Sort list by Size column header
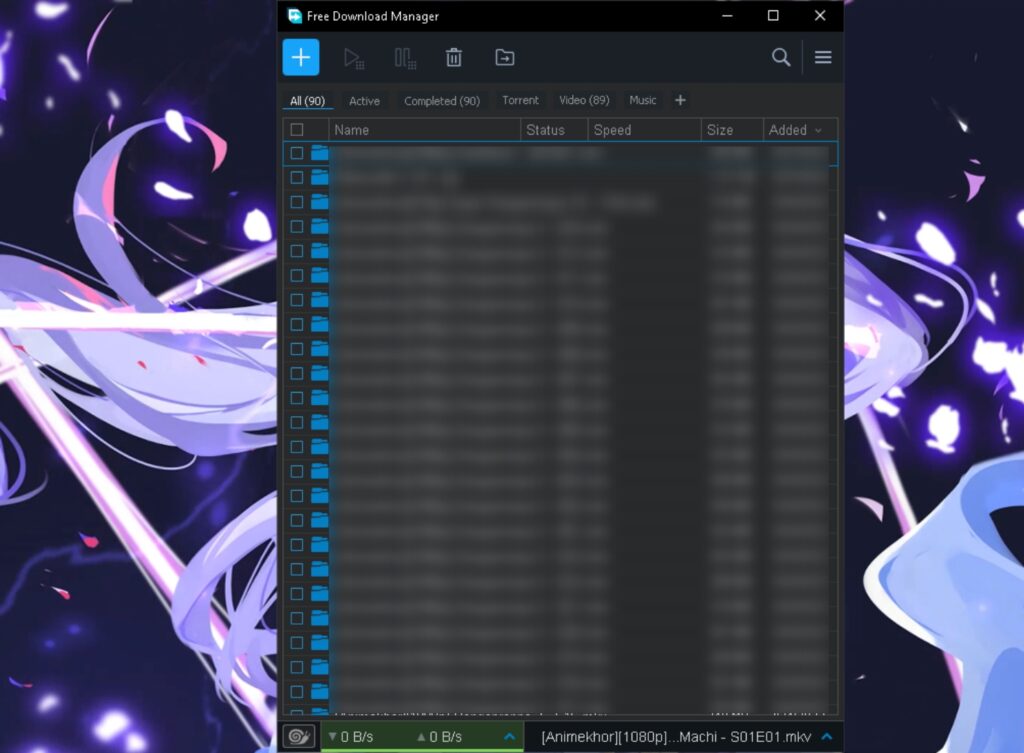 pos(732,130)
